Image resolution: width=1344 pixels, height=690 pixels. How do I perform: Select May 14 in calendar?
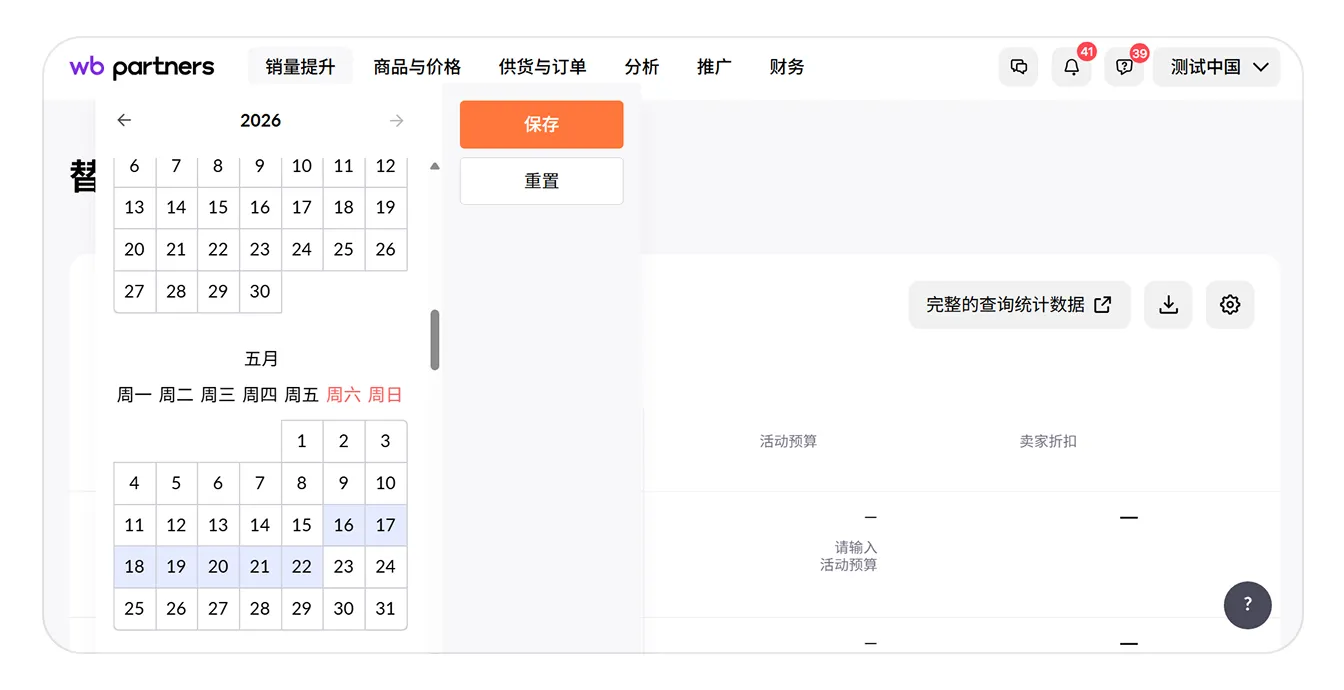260,525
